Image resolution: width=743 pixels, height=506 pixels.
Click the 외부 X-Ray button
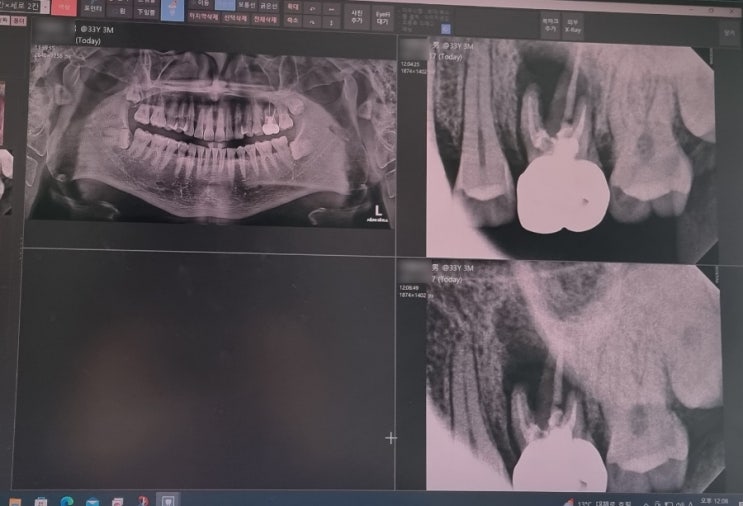573,26
